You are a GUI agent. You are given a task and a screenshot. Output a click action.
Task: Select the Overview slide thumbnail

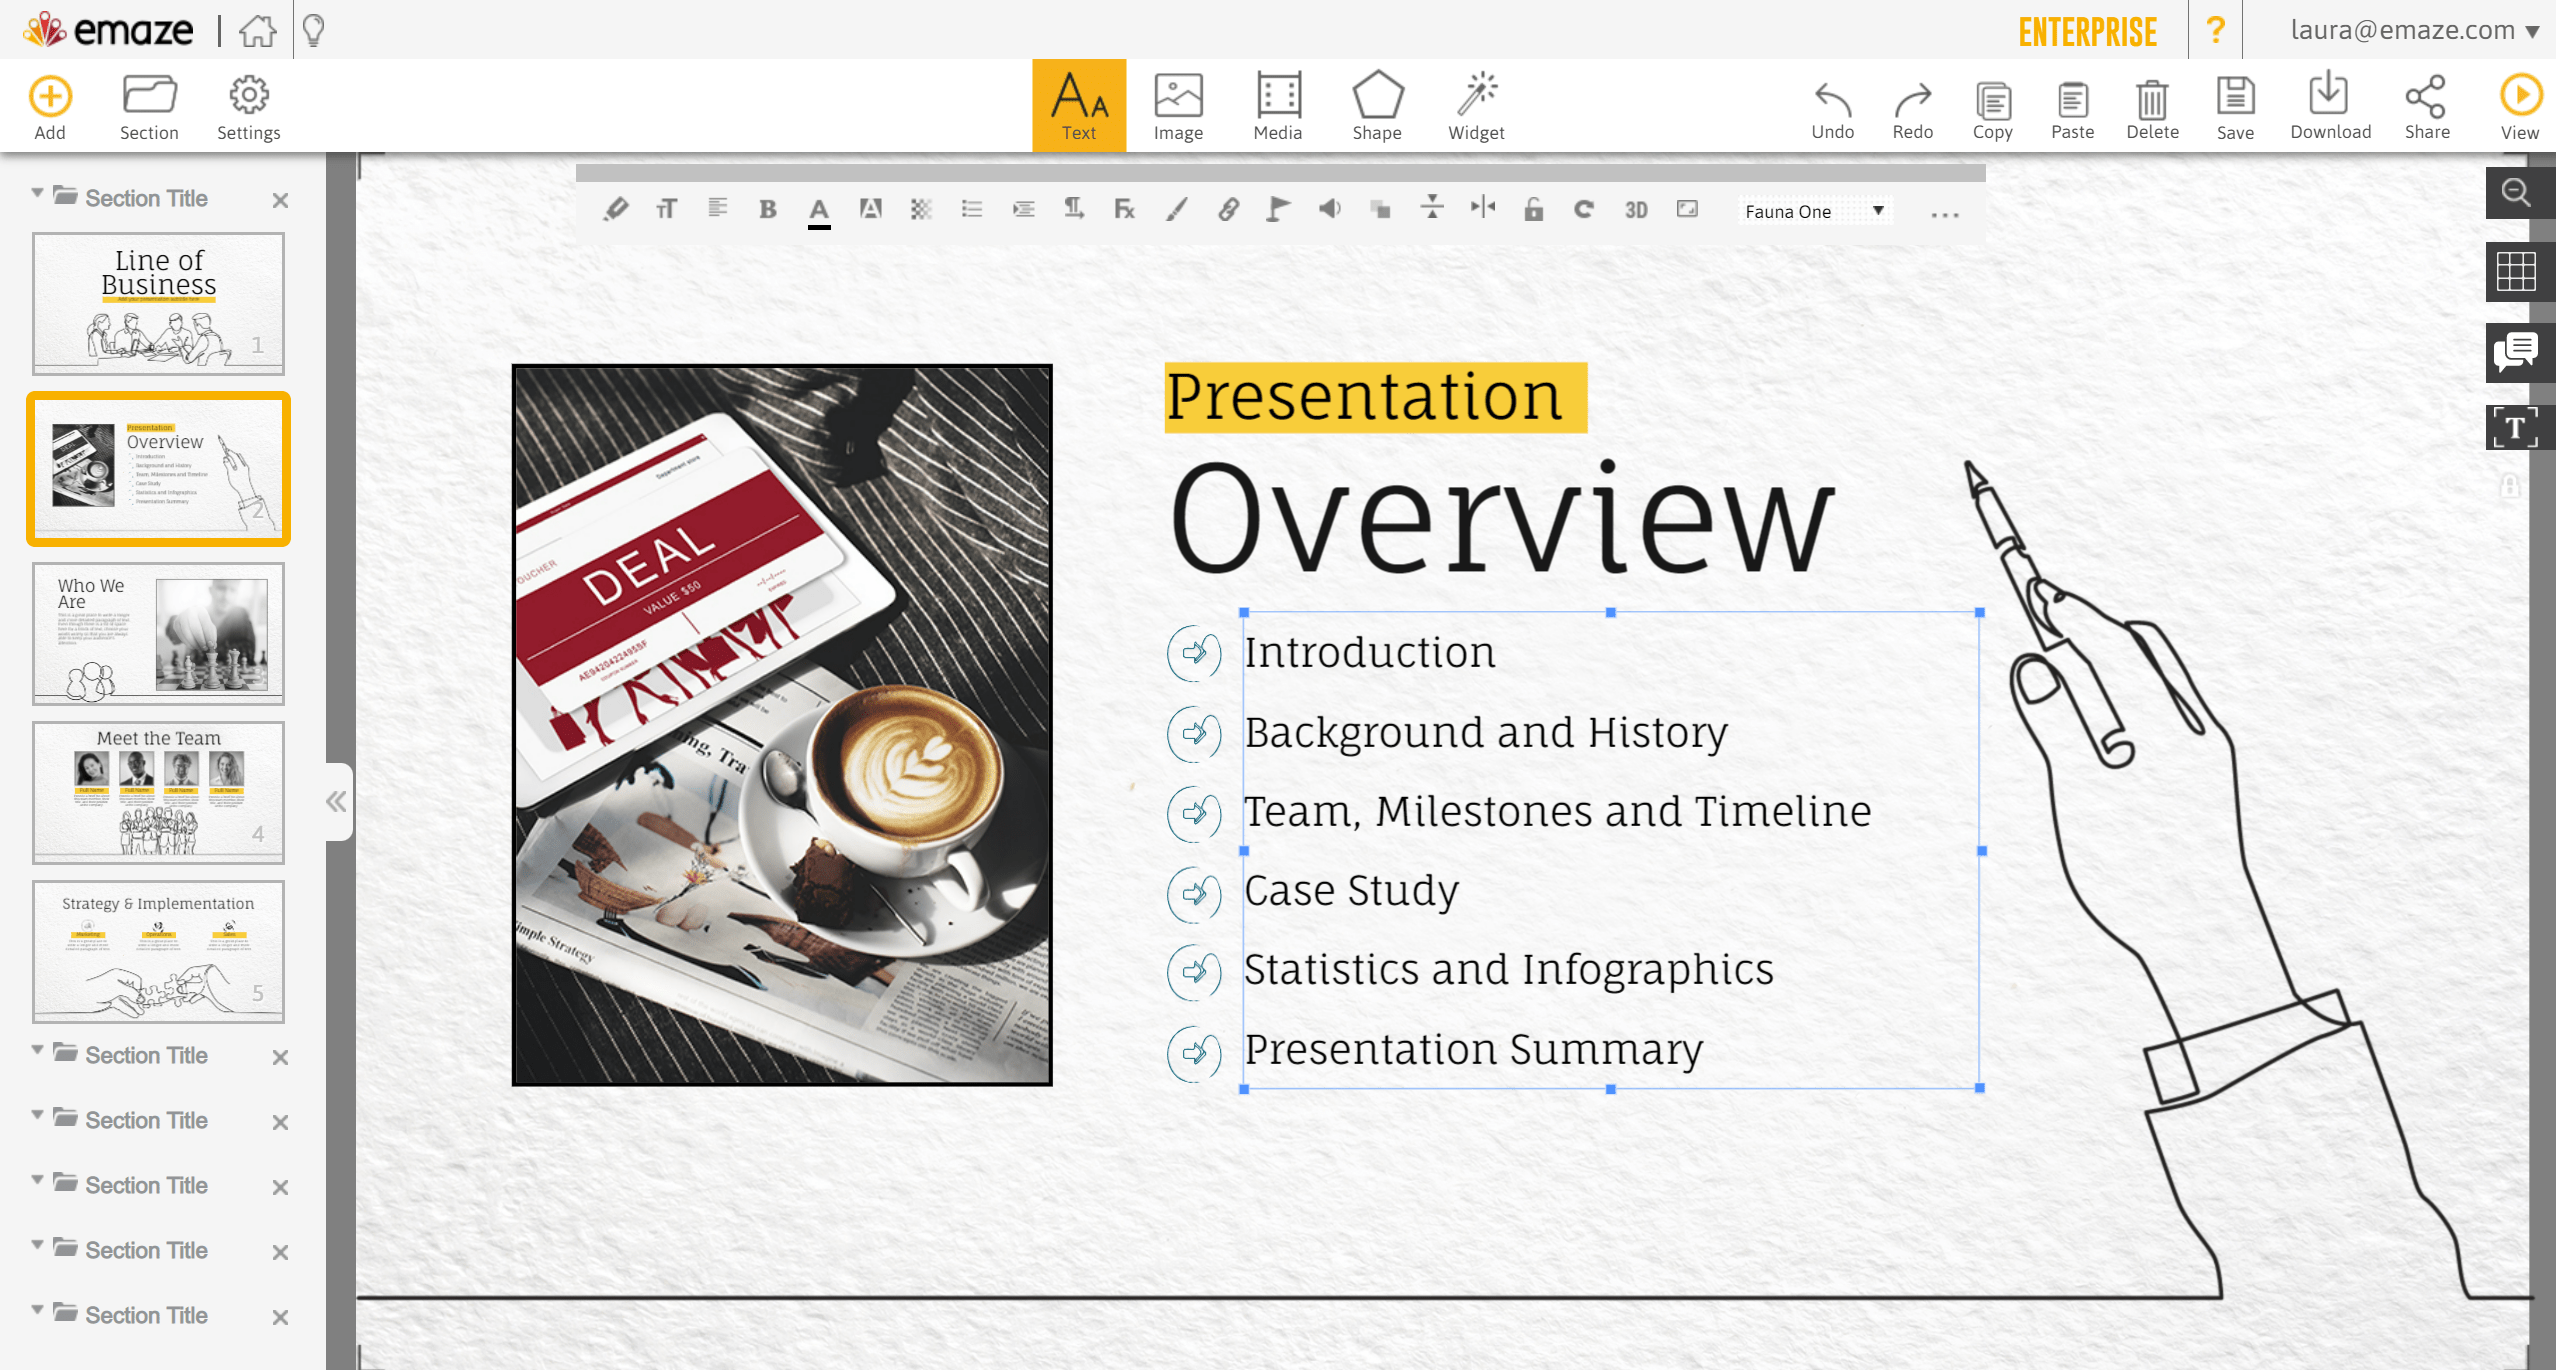coord(159,469)
